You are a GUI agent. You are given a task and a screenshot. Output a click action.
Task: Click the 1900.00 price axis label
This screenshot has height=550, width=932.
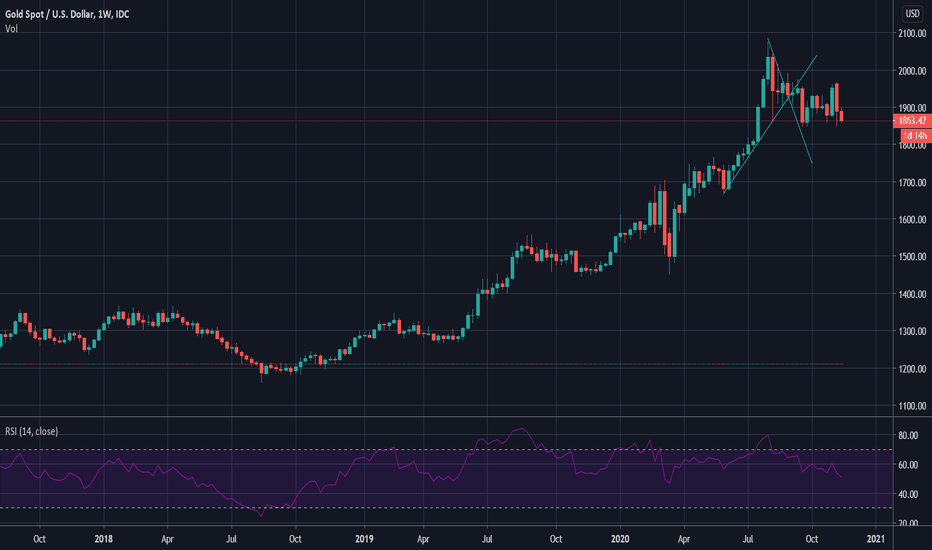912,108
